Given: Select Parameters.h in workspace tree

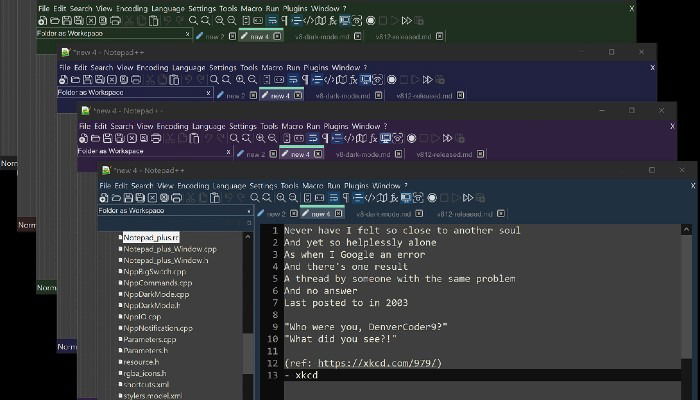Looking at the screenshot, I should (146, 350).
